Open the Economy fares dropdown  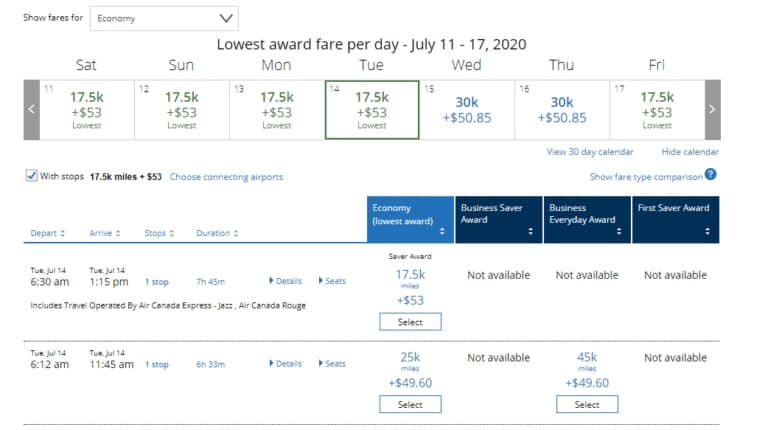point(164,19)
